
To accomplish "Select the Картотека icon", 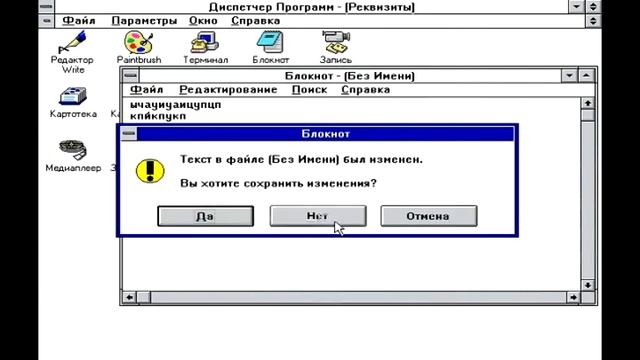I will click(x=73, y=102).
